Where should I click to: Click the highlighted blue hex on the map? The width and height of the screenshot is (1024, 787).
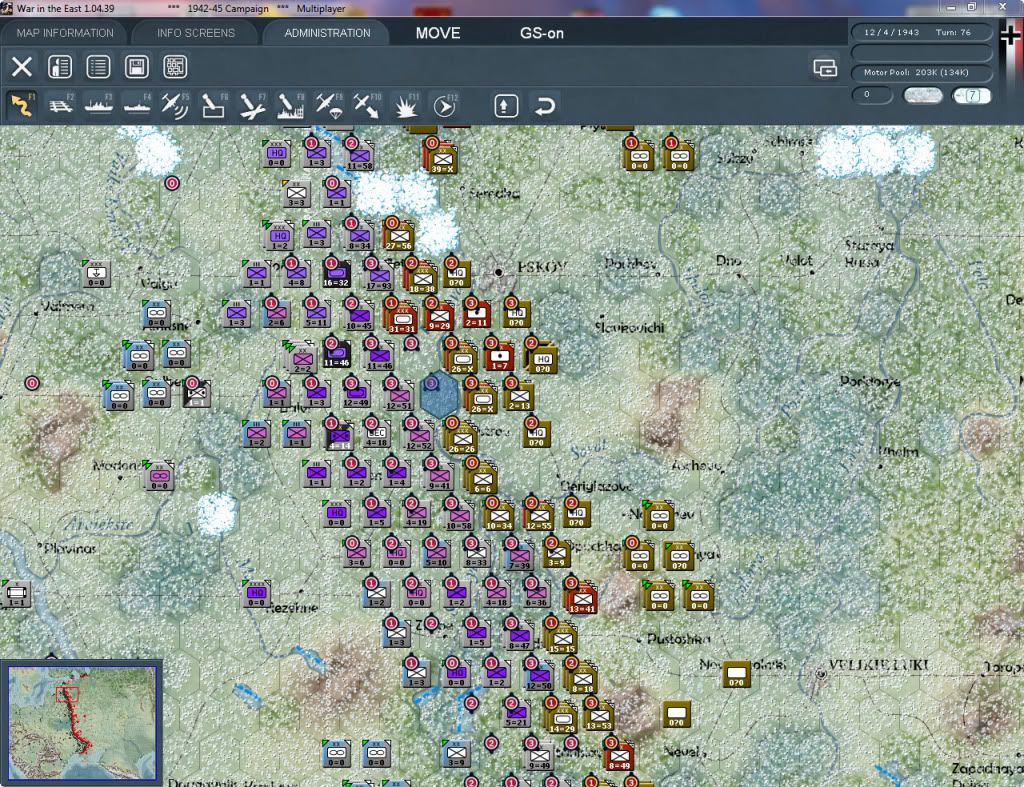[440, 396]
